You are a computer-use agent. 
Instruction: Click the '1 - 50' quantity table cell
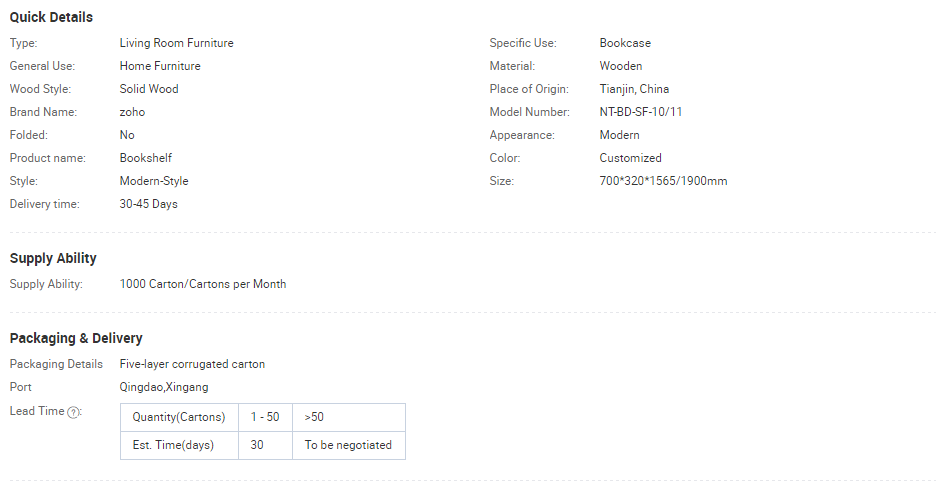(x=265, y=417)
